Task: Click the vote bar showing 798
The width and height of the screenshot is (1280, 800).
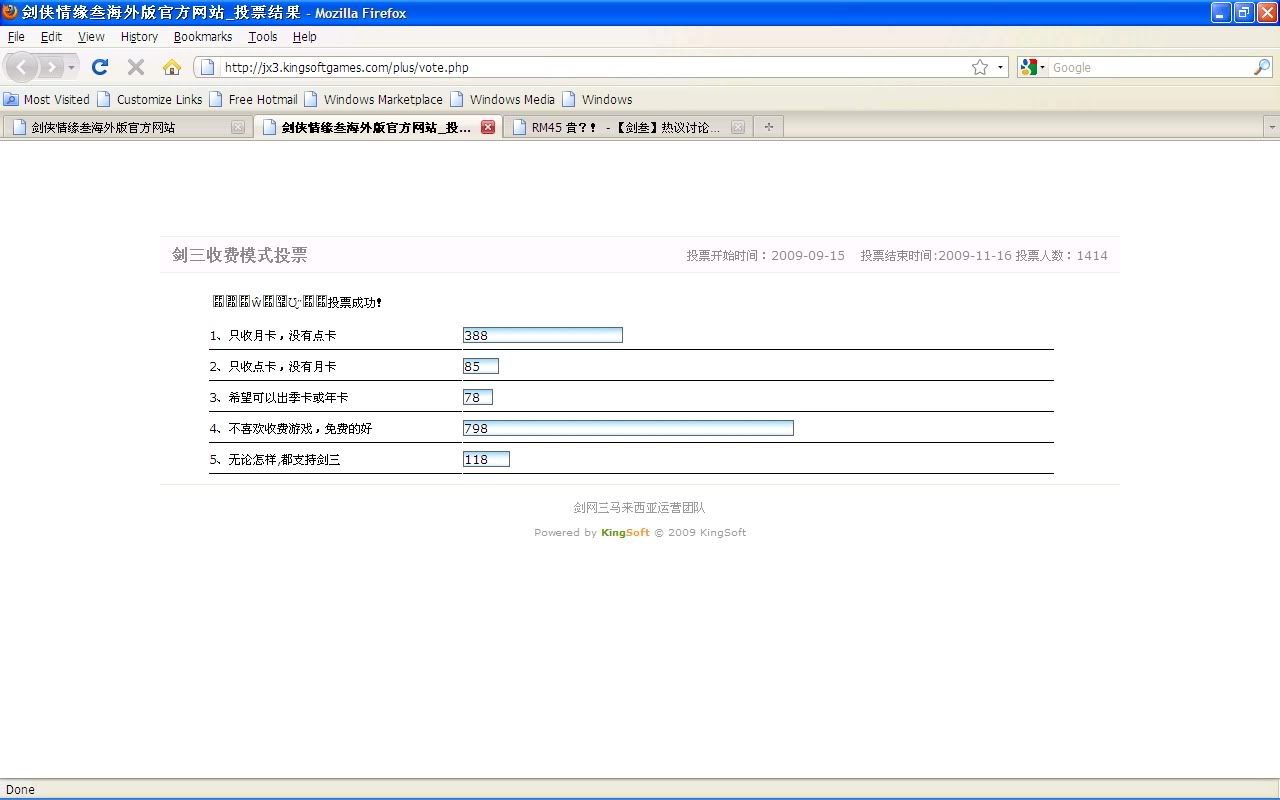Action: tap(628, 428)
